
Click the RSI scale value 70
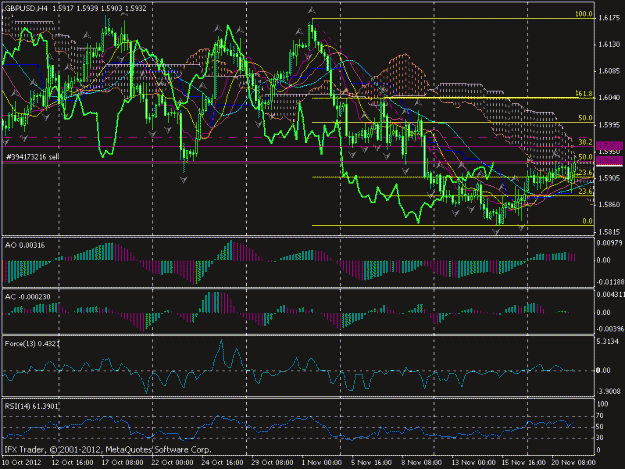[600, 416]
